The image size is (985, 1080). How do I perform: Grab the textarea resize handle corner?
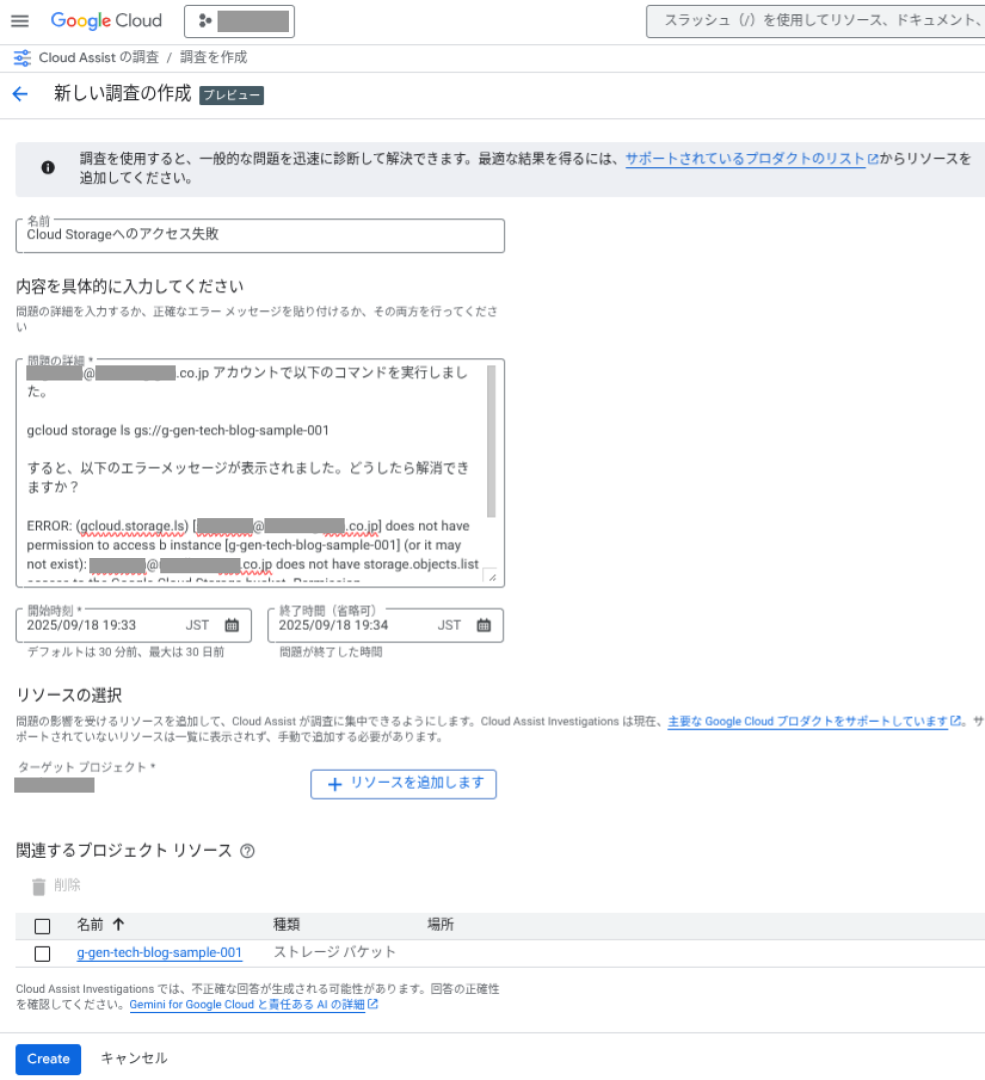491,577
